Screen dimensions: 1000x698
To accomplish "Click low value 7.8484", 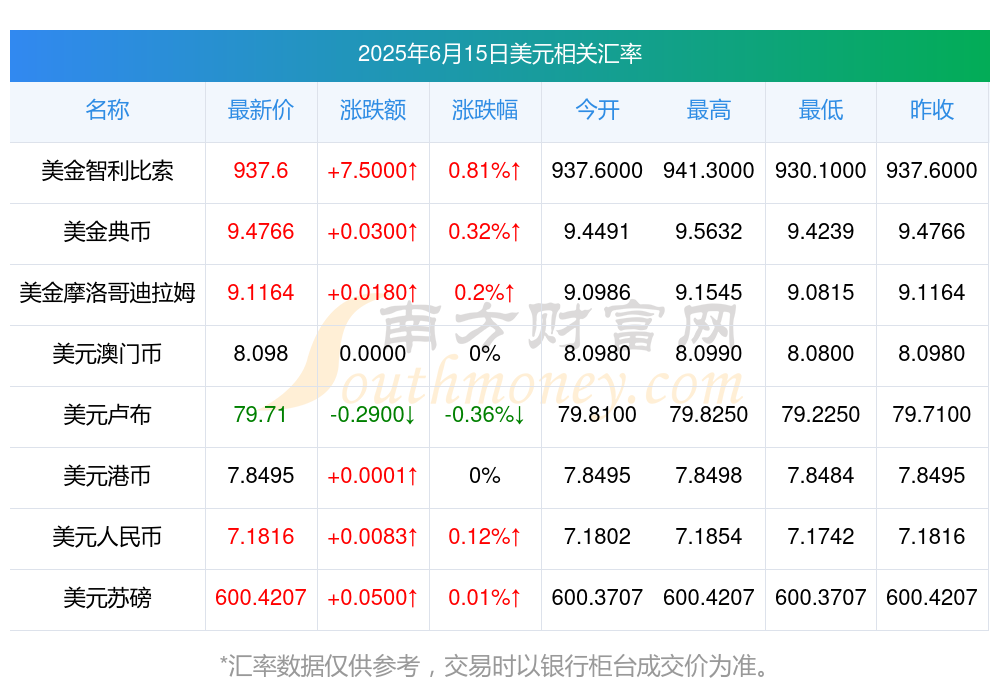I will (821, 475).
